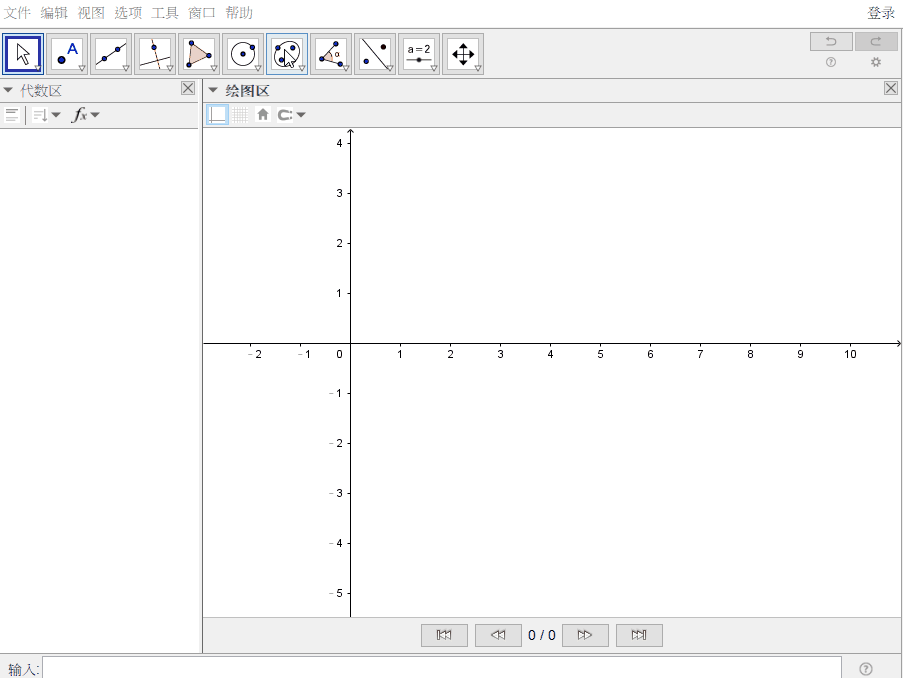This screenshot has width=903, height=678.
Task: Select the Move graphics view tool
Action: [463, 54]
